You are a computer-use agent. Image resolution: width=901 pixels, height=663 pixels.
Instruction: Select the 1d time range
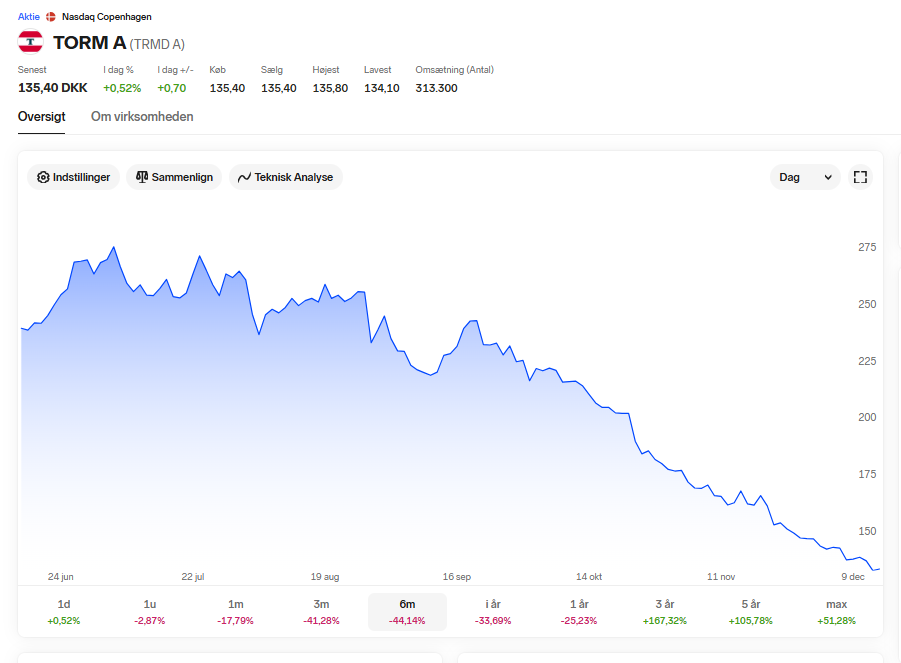click(64, 612)
